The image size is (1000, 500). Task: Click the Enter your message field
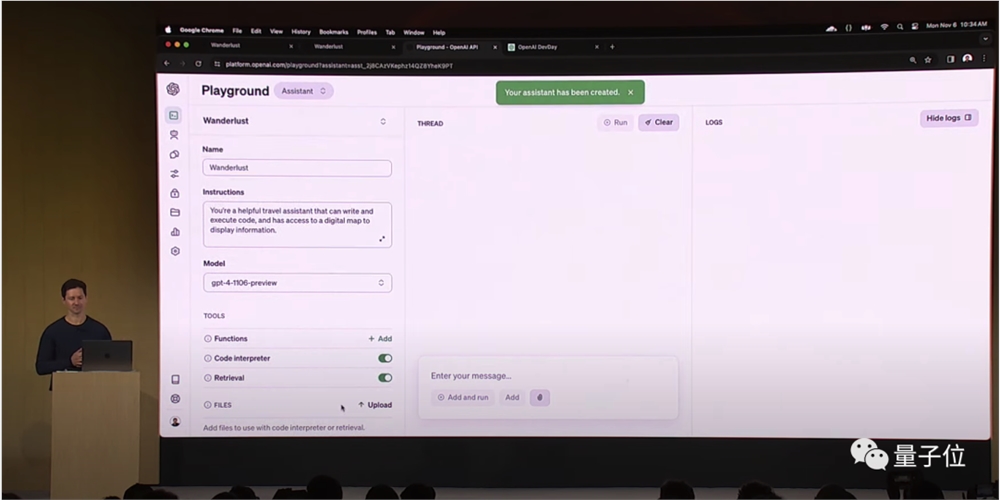click(548, 376)
